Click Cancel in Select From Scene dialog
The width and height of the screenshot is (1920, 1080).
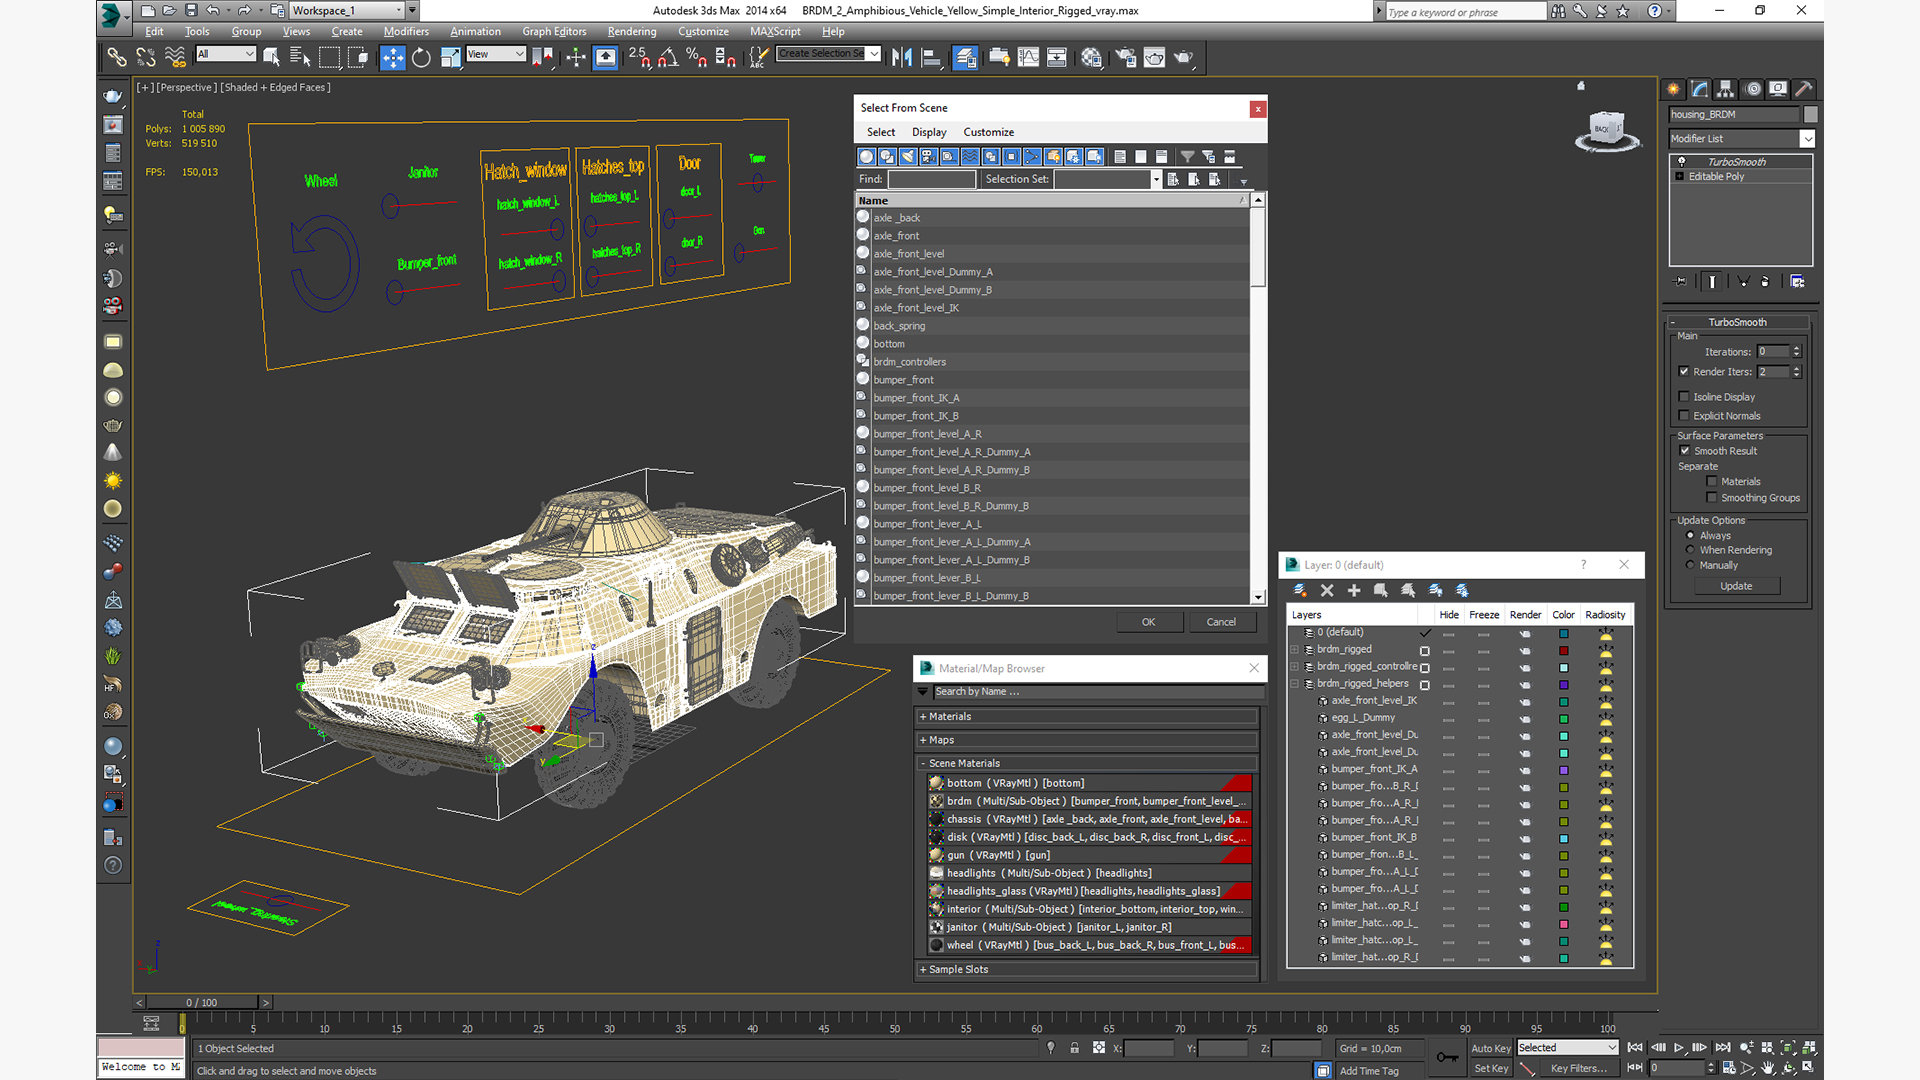click(x=1221, y=622)
